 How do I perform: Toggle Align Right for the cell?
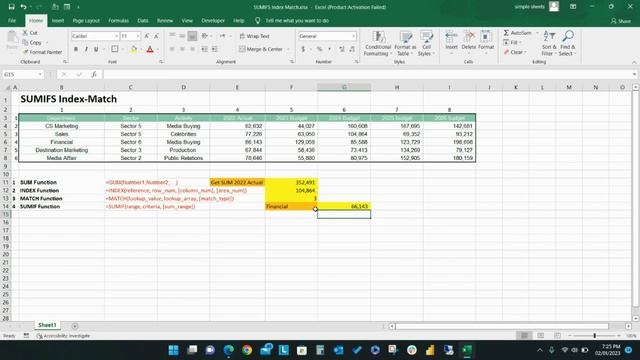(192, 49)
